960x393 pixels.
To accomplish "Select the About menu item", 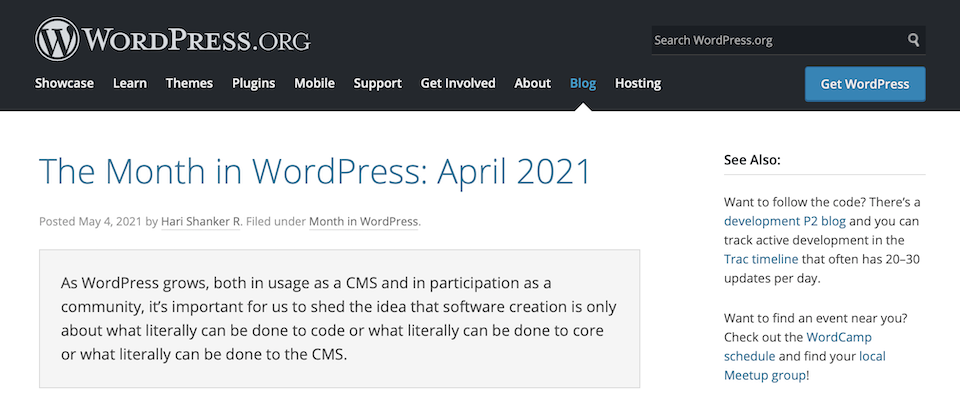I will 533,83.
